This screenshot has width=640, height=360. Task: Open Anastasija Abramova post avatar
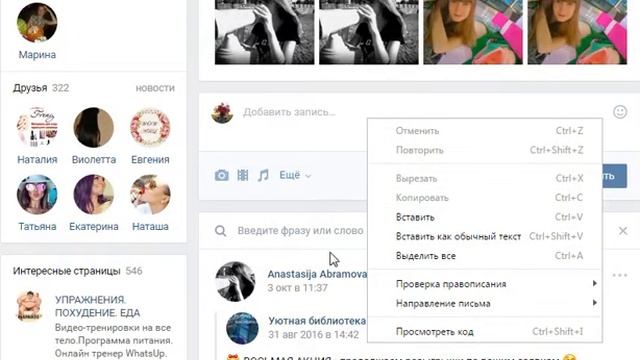[235, 282]
